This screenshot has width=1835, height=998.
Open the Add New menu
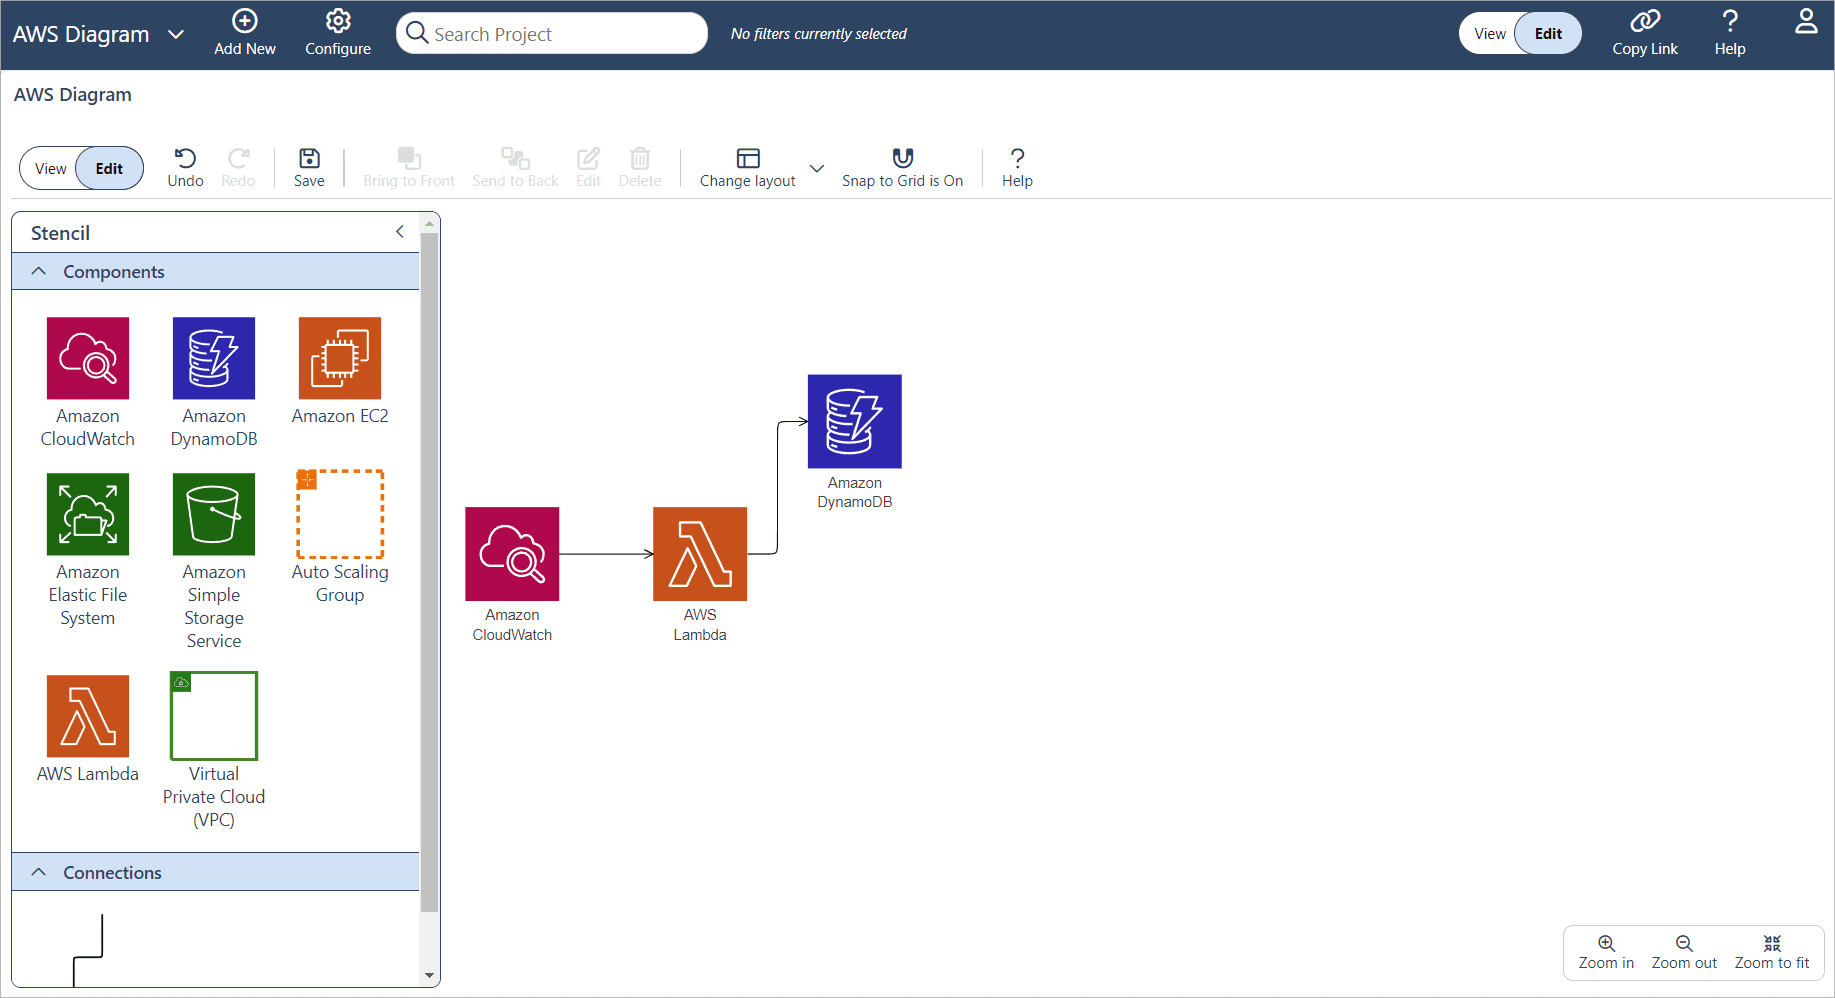click(x=245, y=33)
